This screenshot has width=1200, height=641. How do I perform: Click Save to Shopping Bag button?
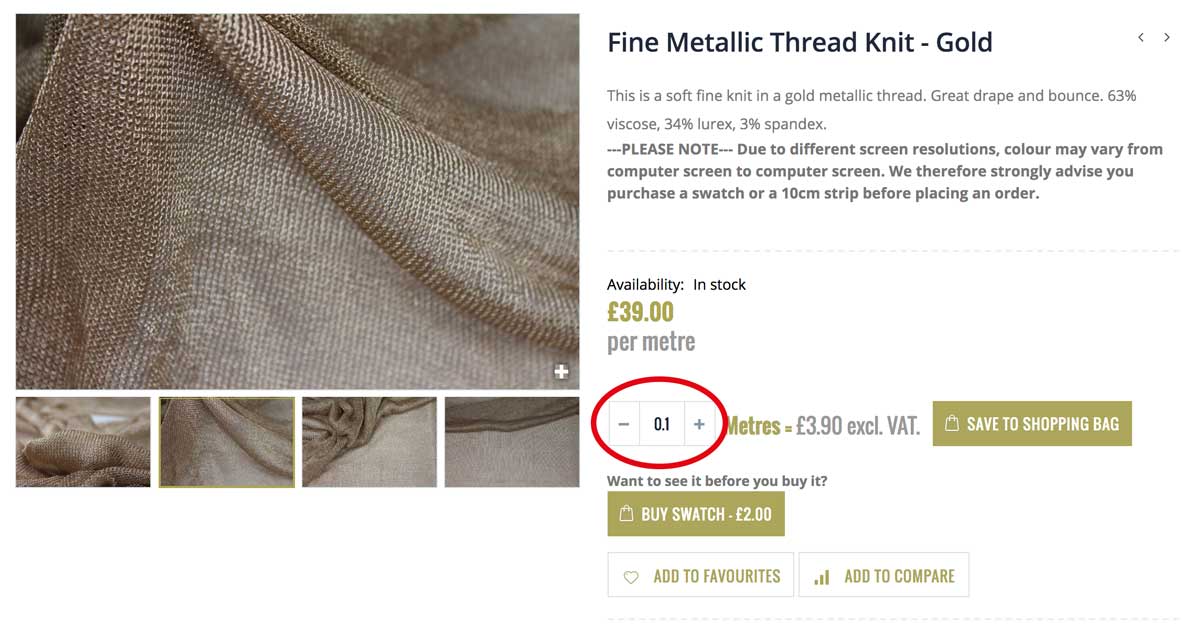1032,424
